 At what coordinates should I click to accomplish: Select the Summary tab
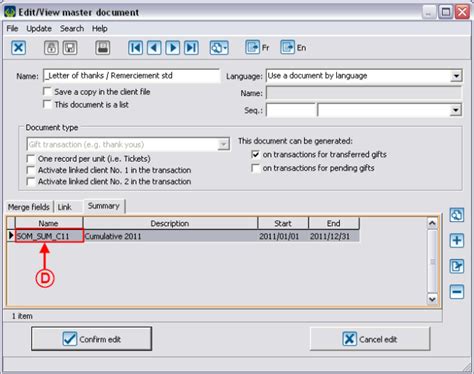click(x=104, y=206)
